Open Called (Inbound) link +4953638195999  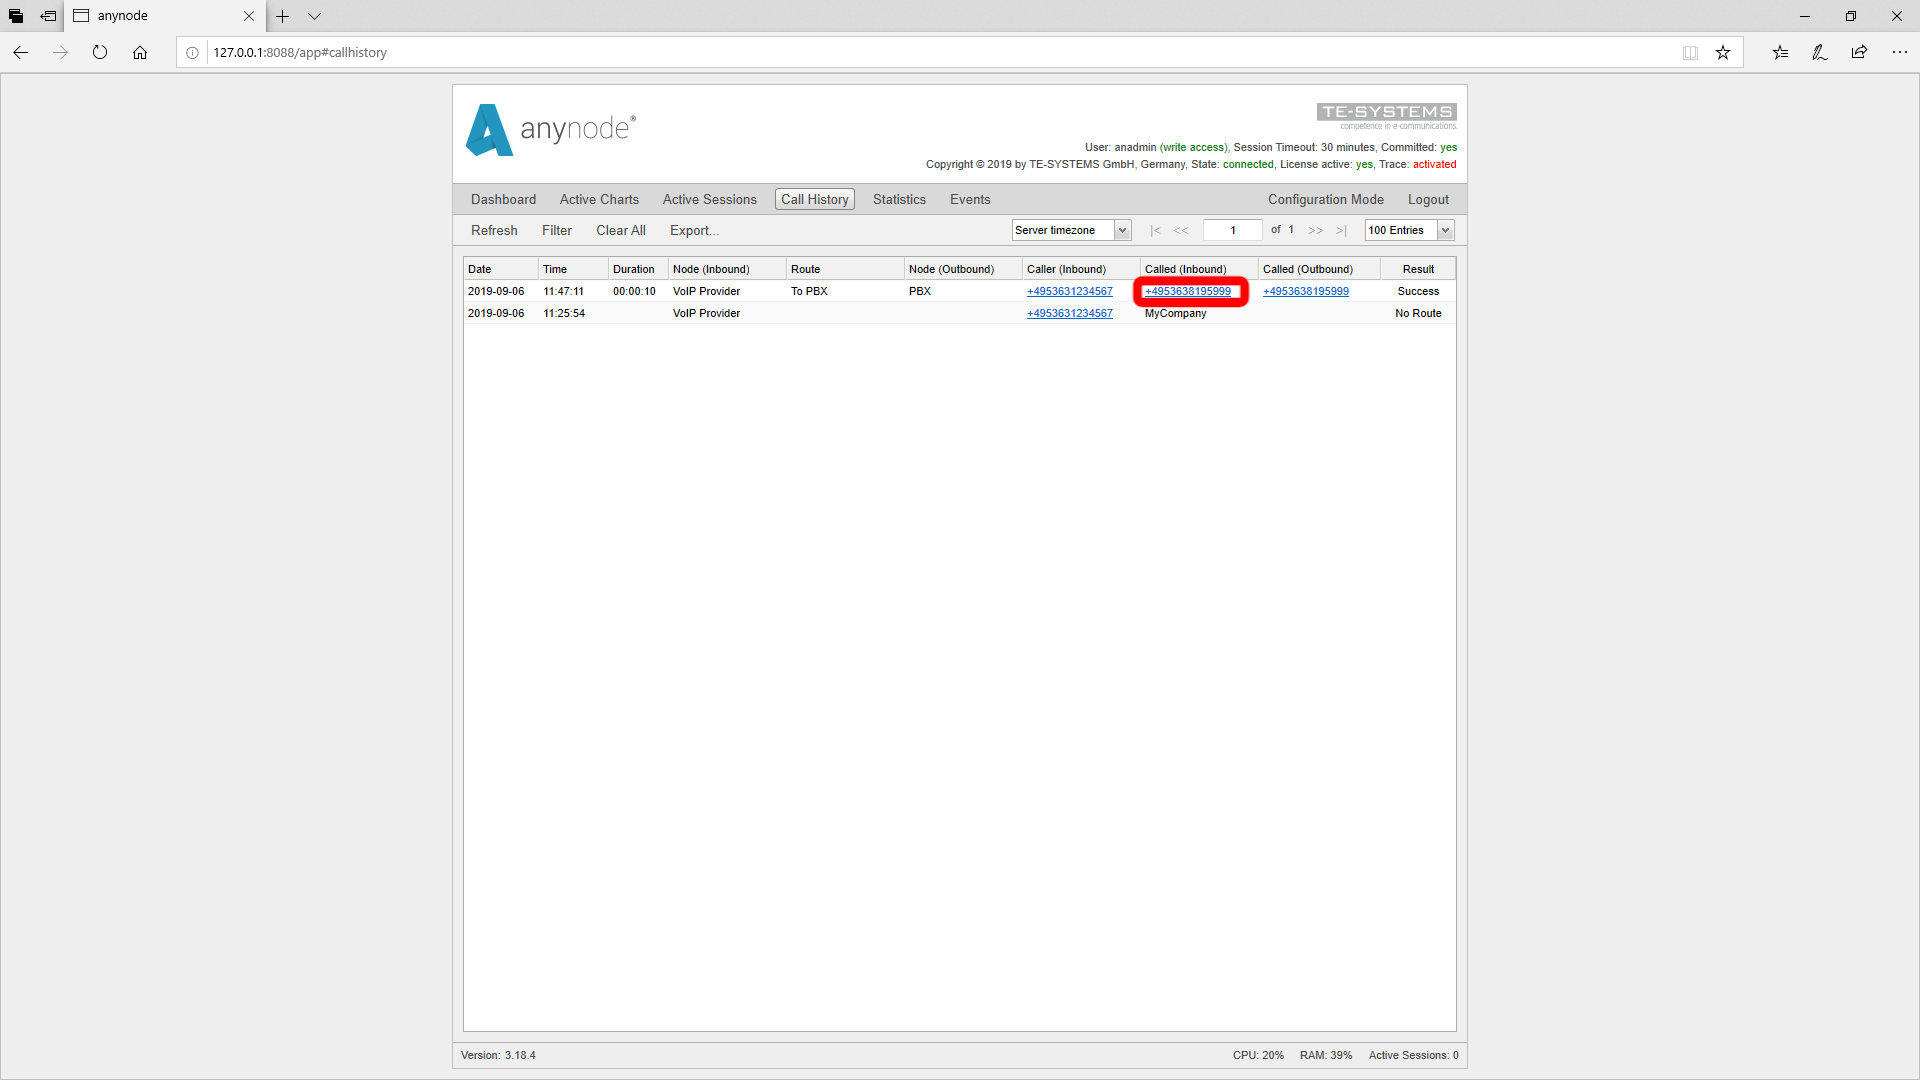pyautogui.click(x=1188, y=291)
